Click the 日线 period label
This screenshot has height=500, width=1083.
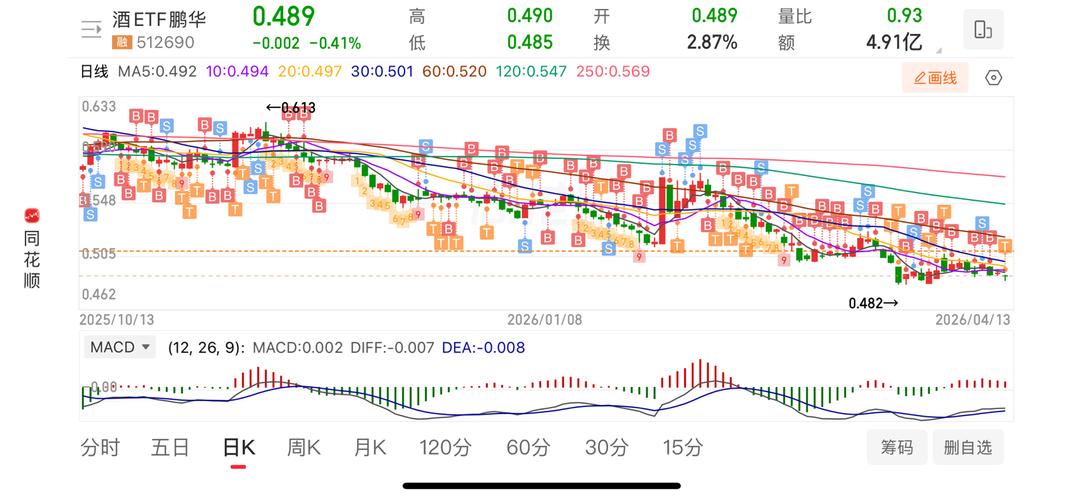[x=95, y=72]
